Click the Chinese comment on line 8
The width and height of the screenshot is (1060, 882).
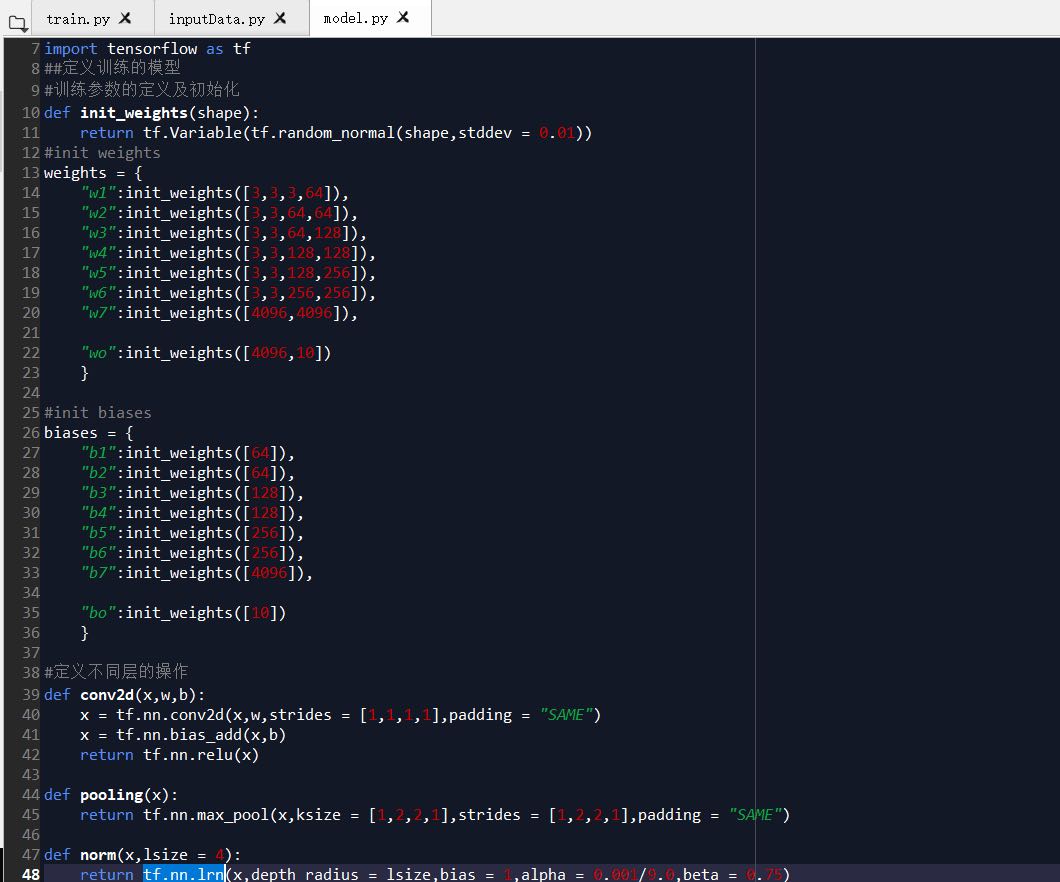coord(112,68)
